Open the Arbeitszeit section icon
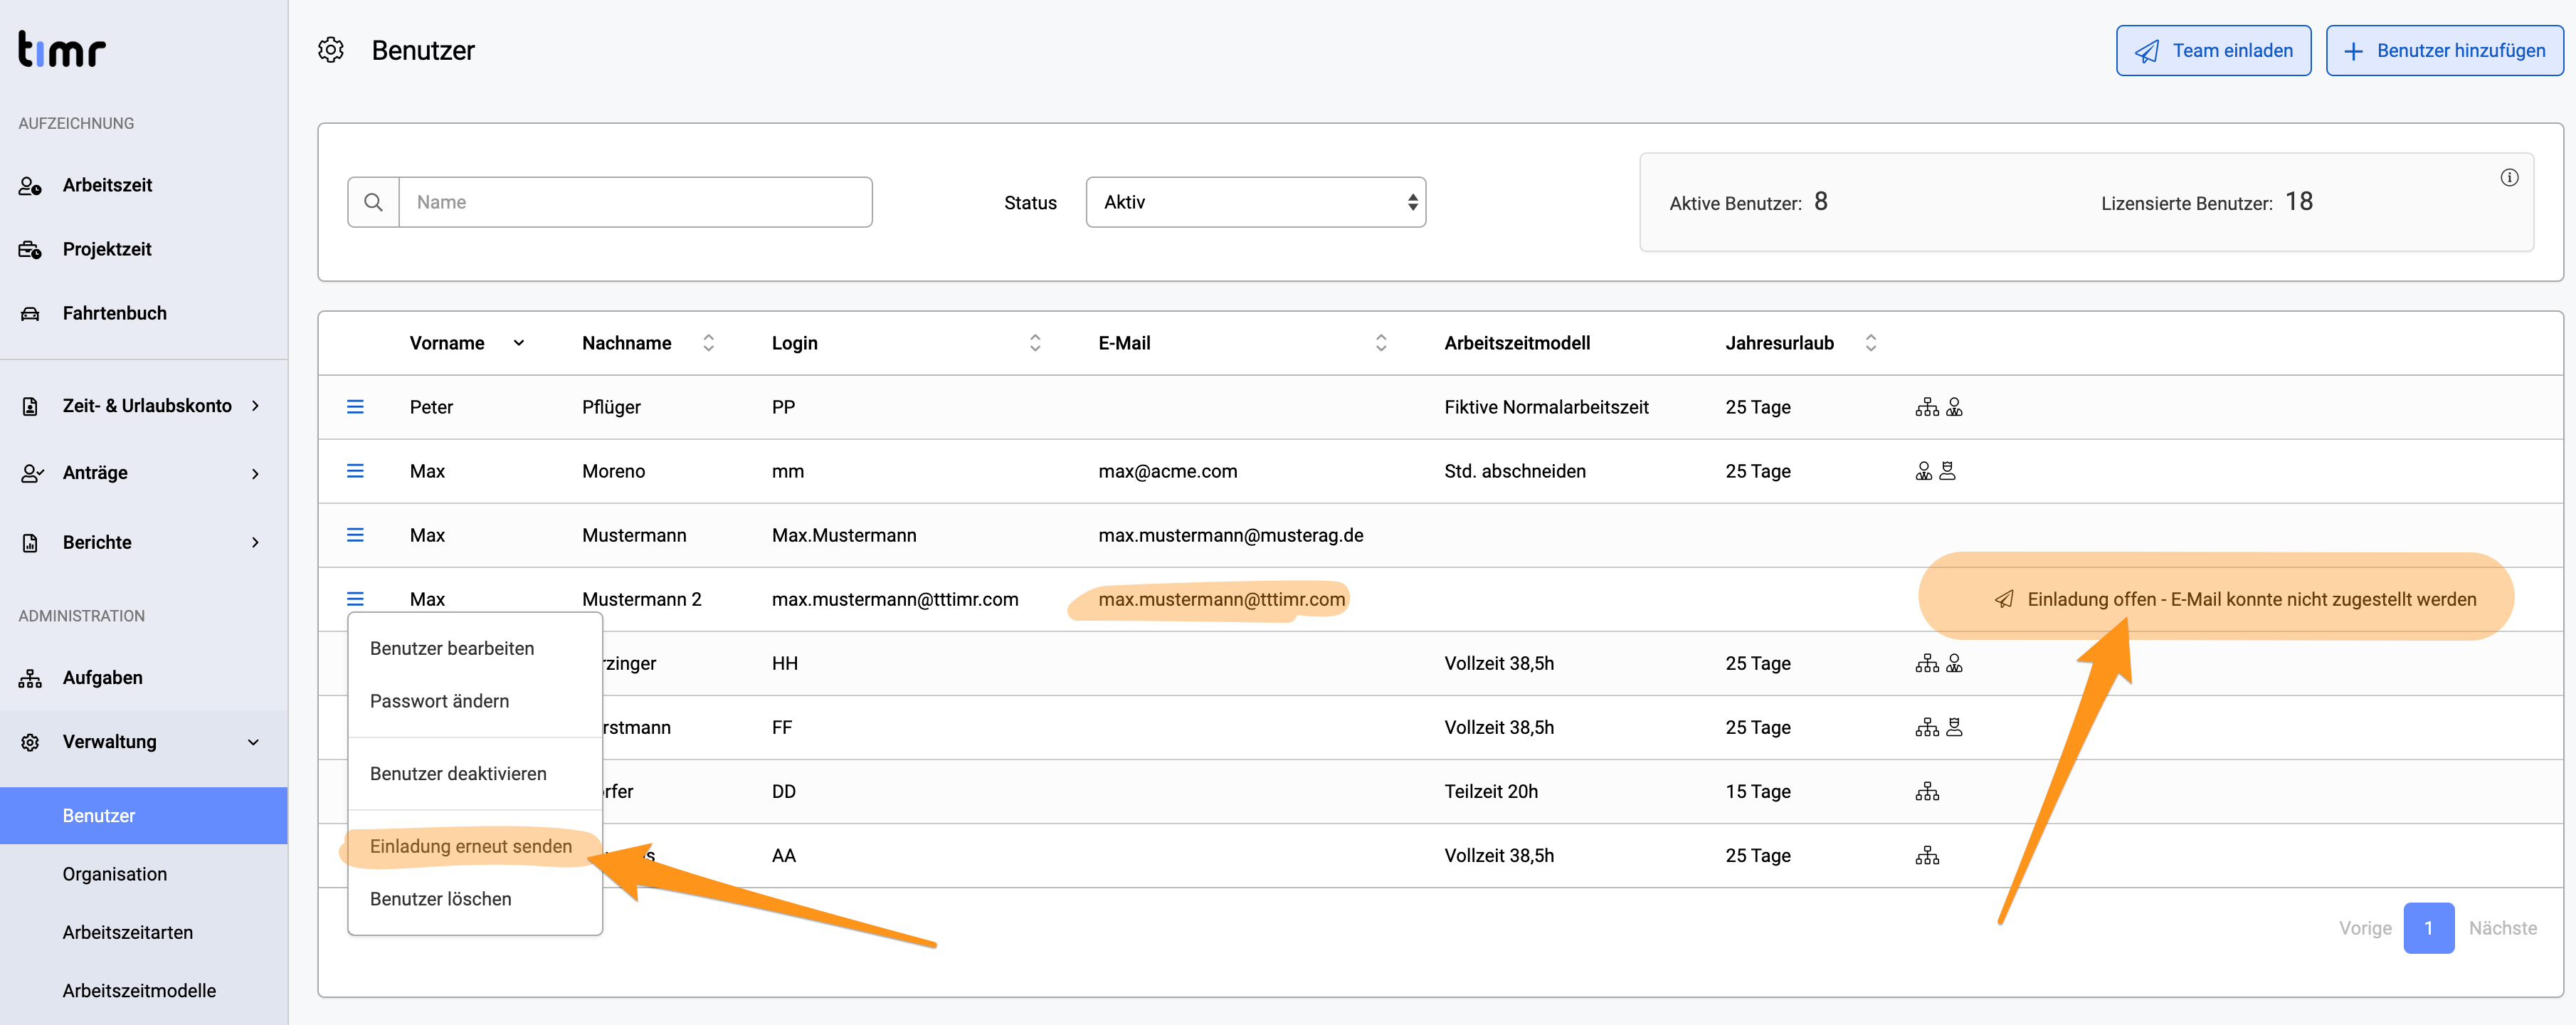 [x=30, y=186]
